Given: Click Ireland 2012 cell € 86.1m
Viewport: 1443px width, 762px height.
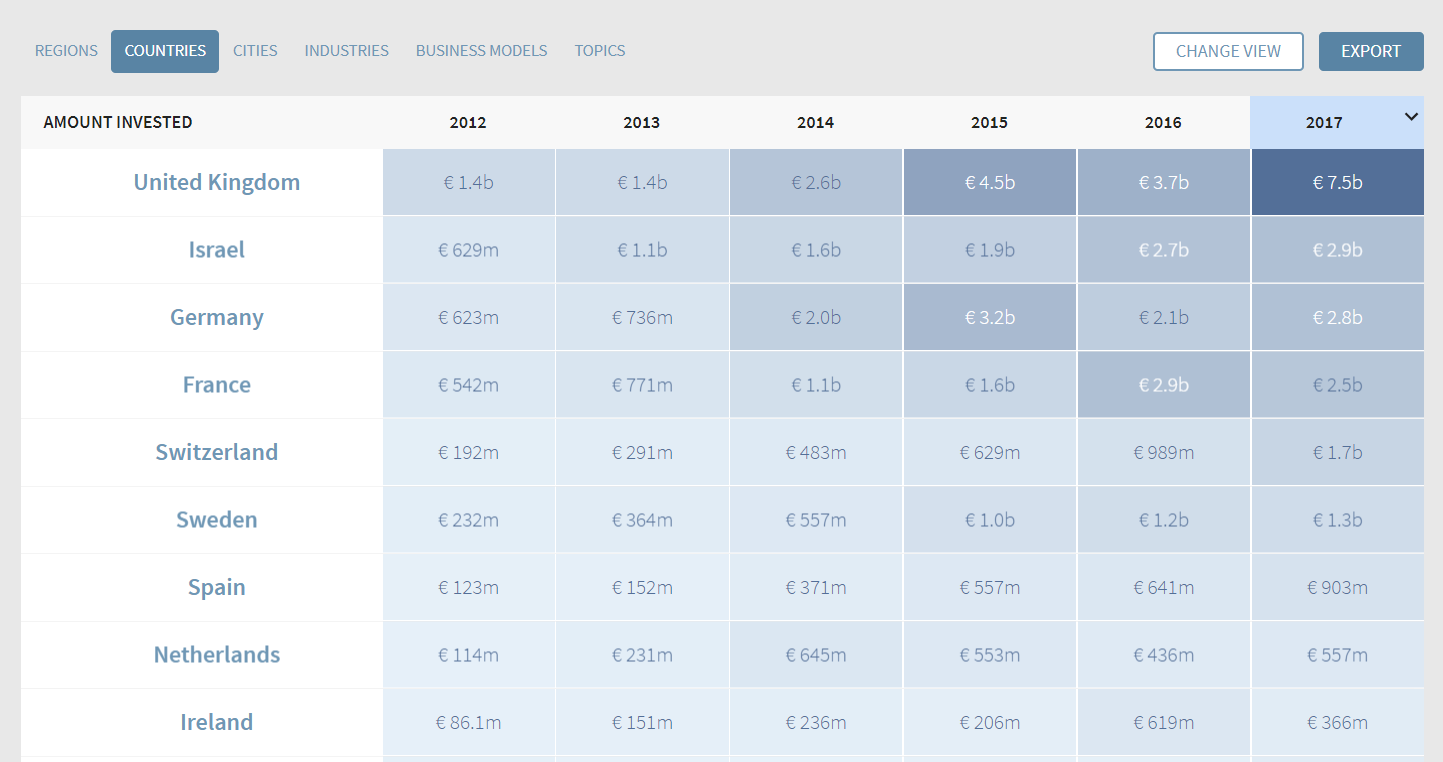Looking at the screenshot, I should pyautogui.click(x=468, y=722).
